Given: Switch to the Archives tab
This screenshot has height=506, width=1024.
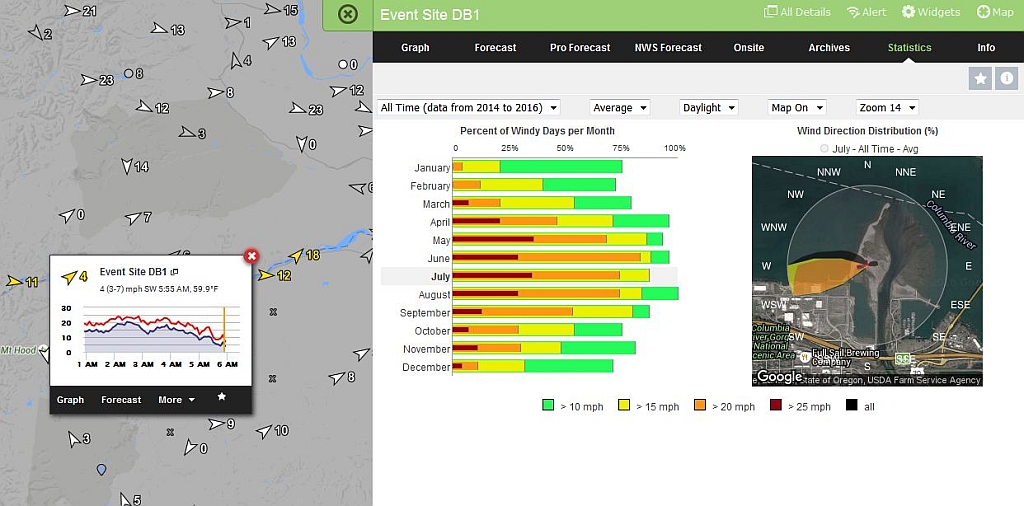Looking at the screenshot, I should click(829, 47).
